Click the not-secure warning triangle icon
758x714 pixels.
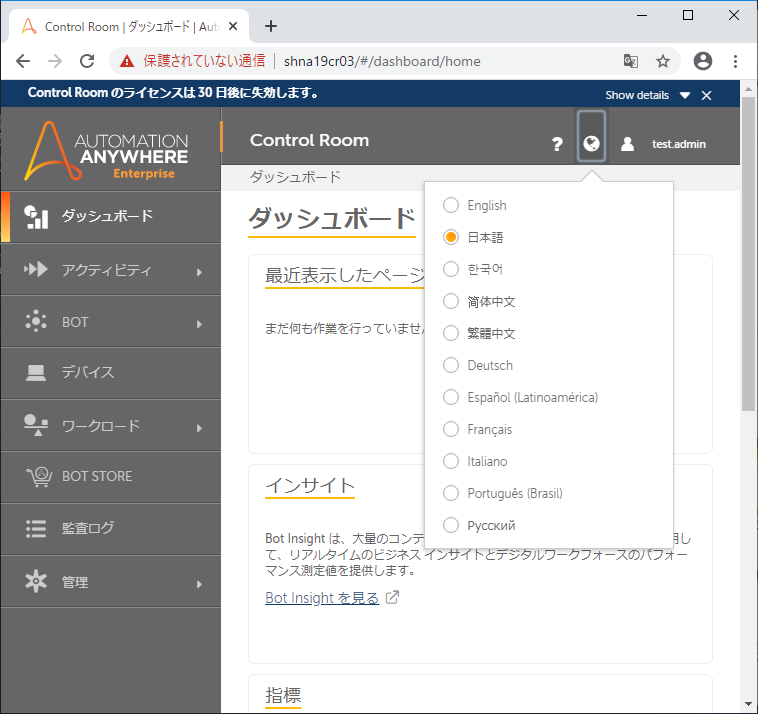tap(127, 61)
